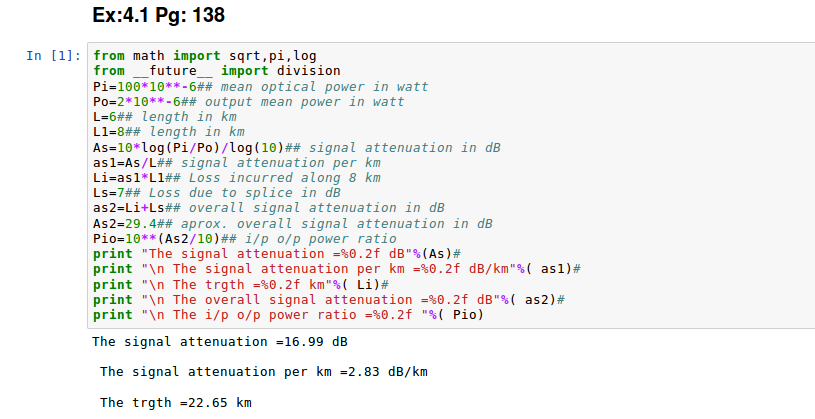815x419 pixels.
Task: Click the output line showing 22.65 km
Action: [x=176, y=402]
